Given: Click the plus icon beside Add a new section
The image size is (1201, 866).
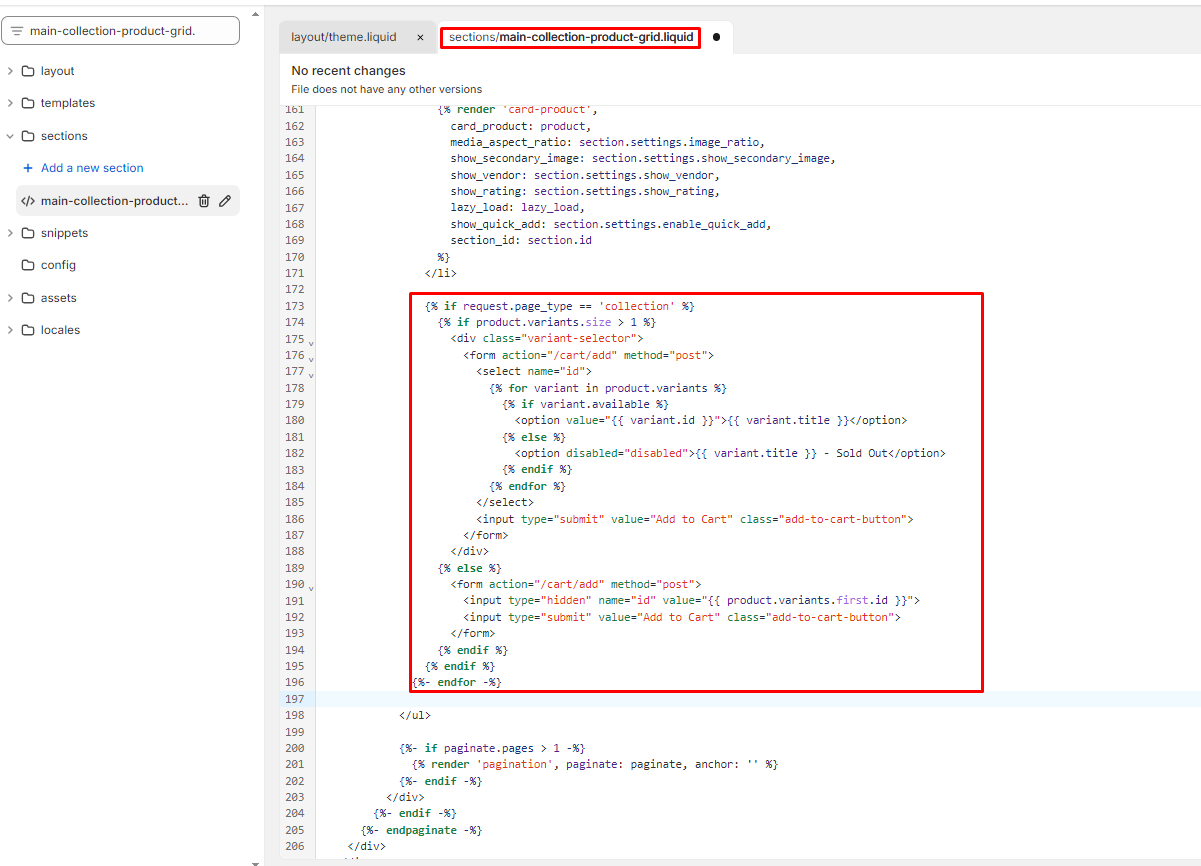Looking at the screenshot, I should [x=28, y=168].
